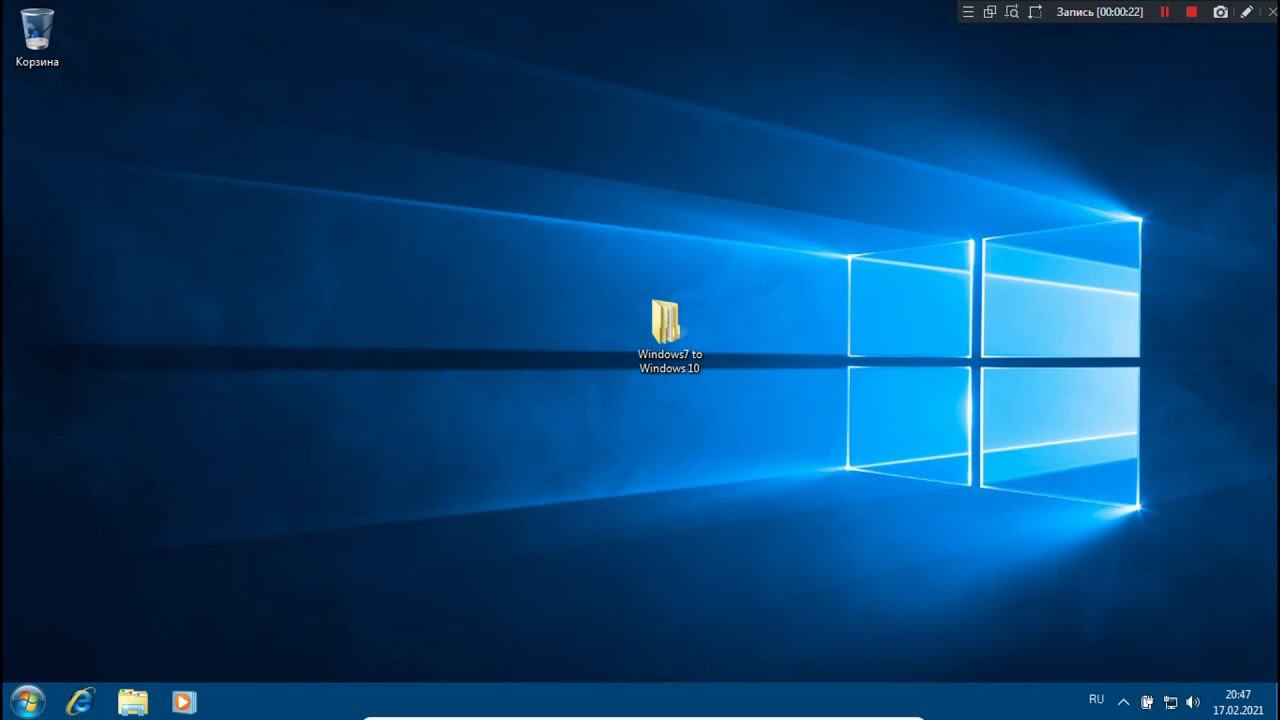Close the recording toolbar

coord(1272,12)
